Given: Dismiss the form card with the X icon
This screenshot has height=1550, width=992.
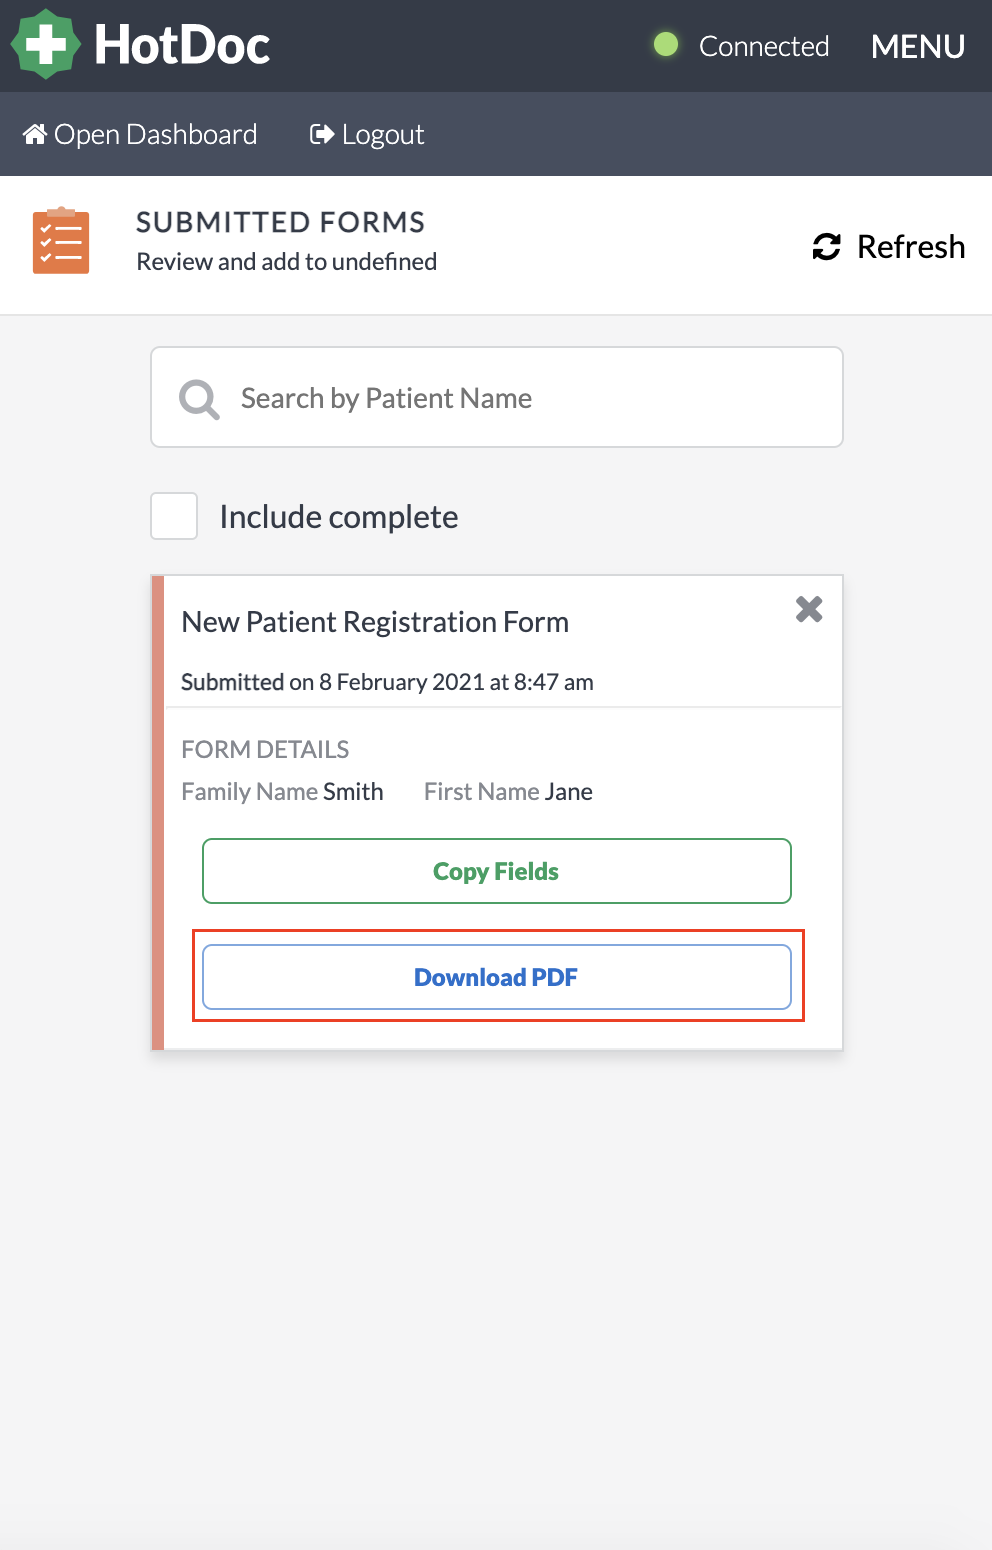Looking at the screenshot, I should point(808,609).
